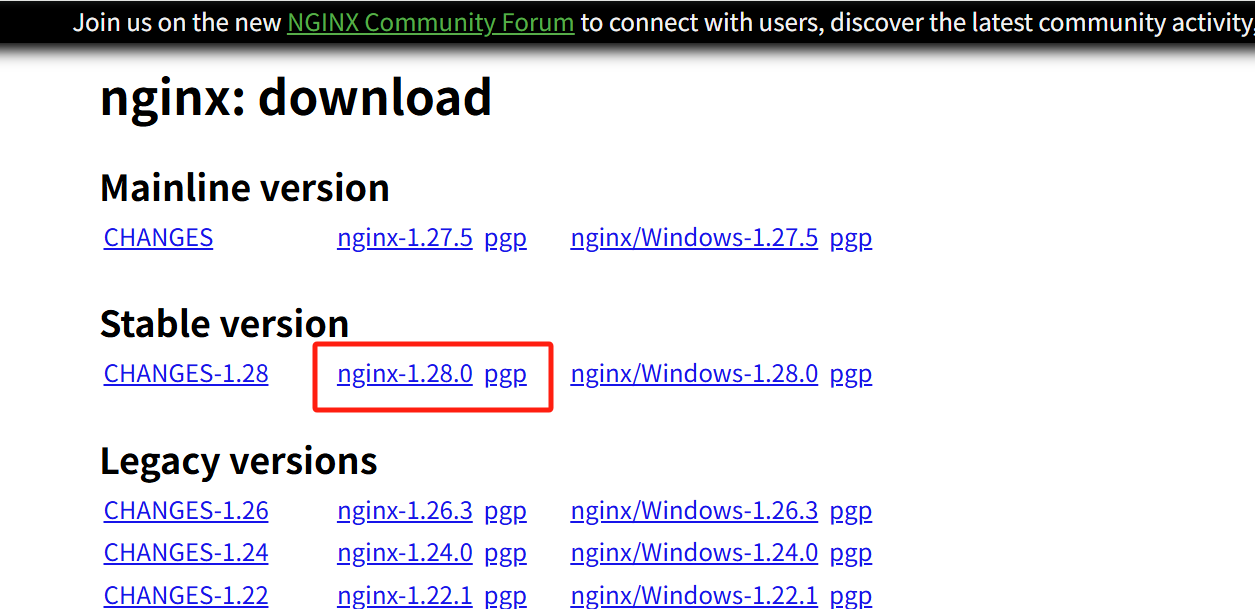The height and width of the screenshot is (609, 1255).
Task: Open pgp signature beside nginx/Windows-1.27.5
Action: coord(851,238)
